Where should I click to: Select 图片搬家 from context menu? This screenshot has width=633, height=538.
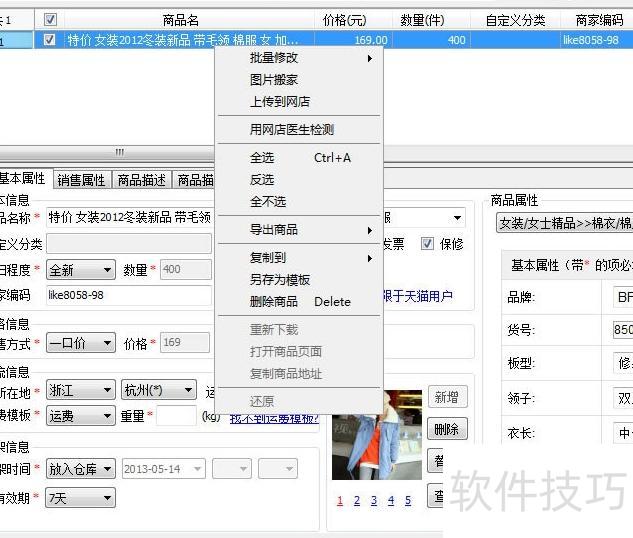pyautogui.click(x=274, y=80)
